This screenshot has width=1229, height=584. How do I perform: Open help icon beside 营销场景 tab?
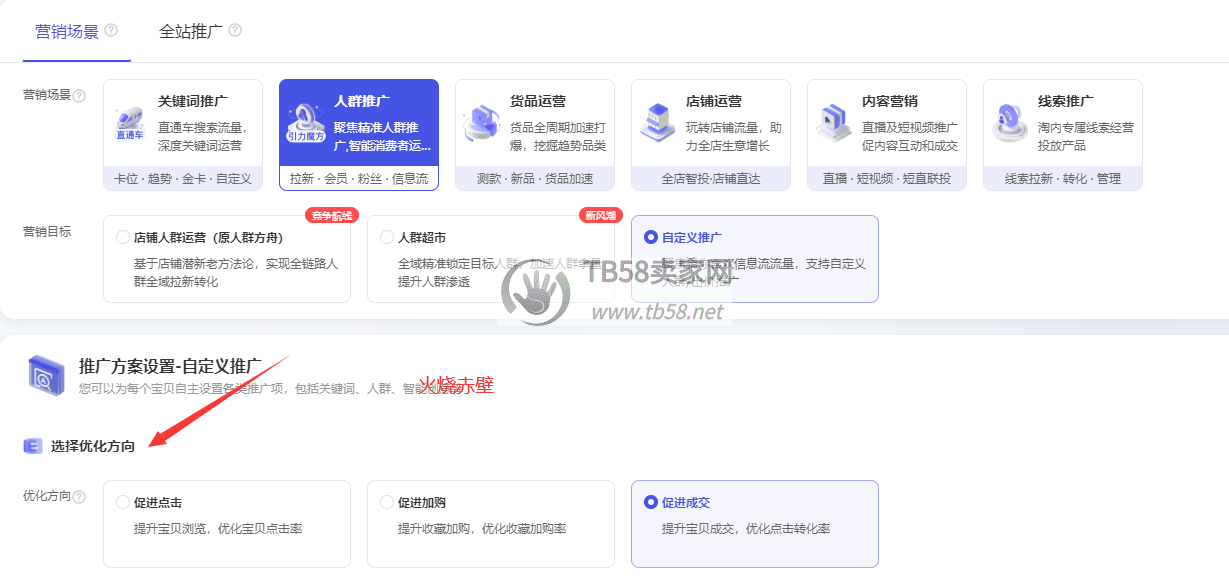pyautogui.click(x=111, y=30)
